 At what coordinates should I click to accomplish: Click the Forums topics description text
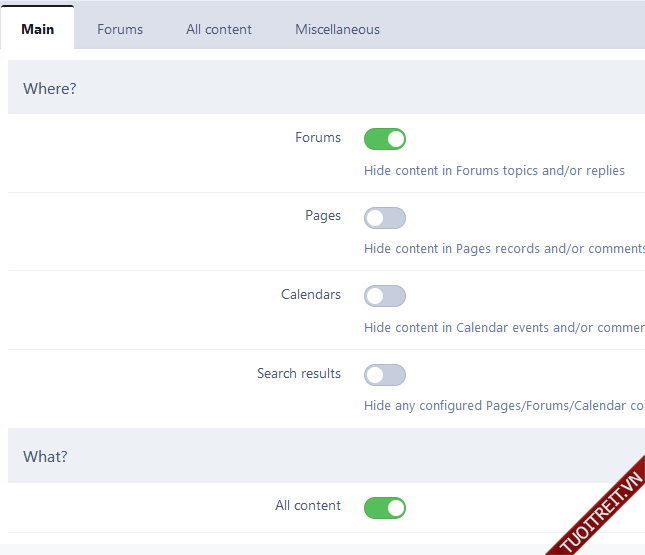coord(494,171)
